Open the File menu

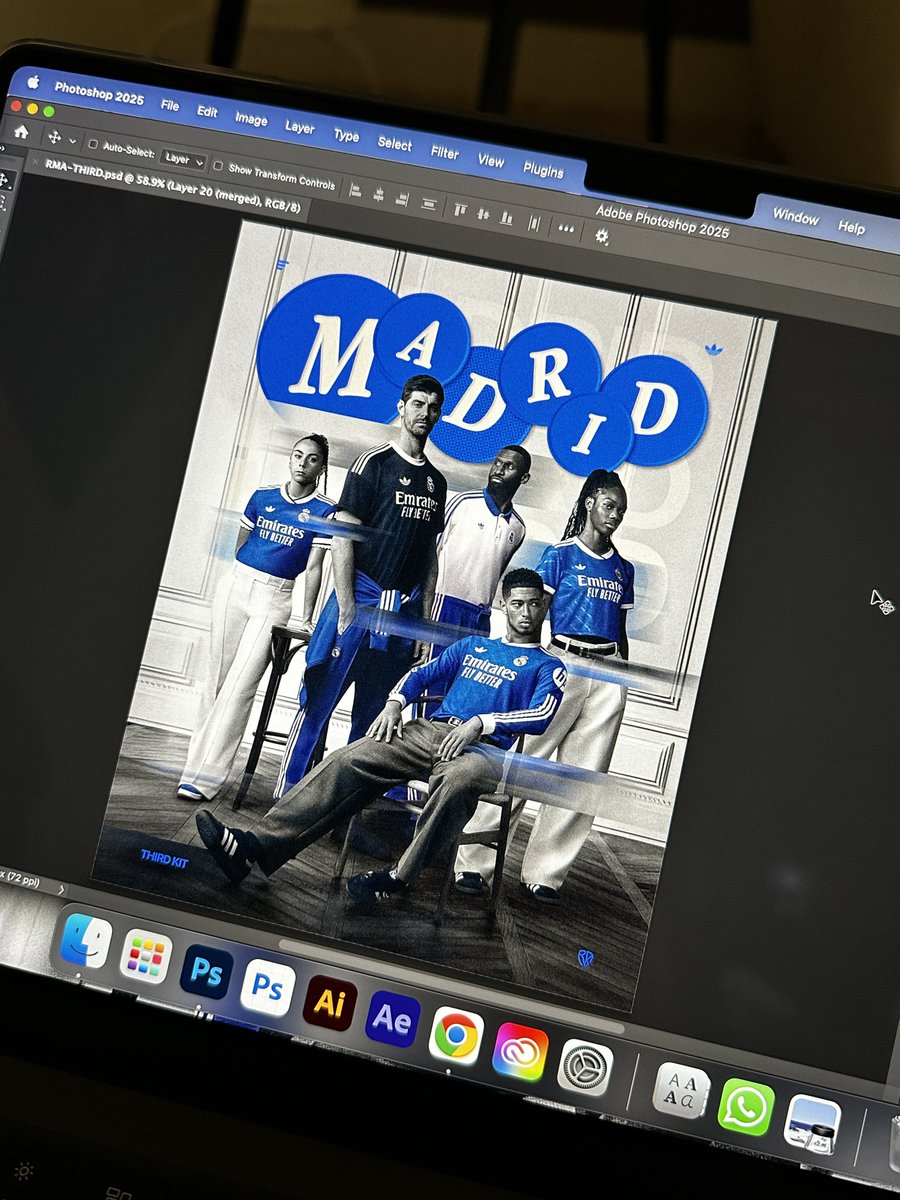[x=170, y=104]
